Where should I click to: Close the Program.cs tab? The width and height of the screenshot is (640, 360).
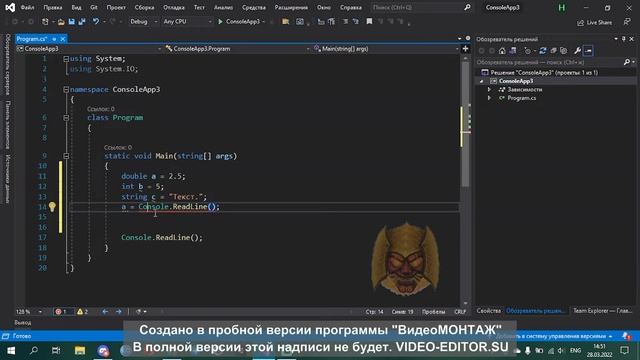click(x=63, y=39)
